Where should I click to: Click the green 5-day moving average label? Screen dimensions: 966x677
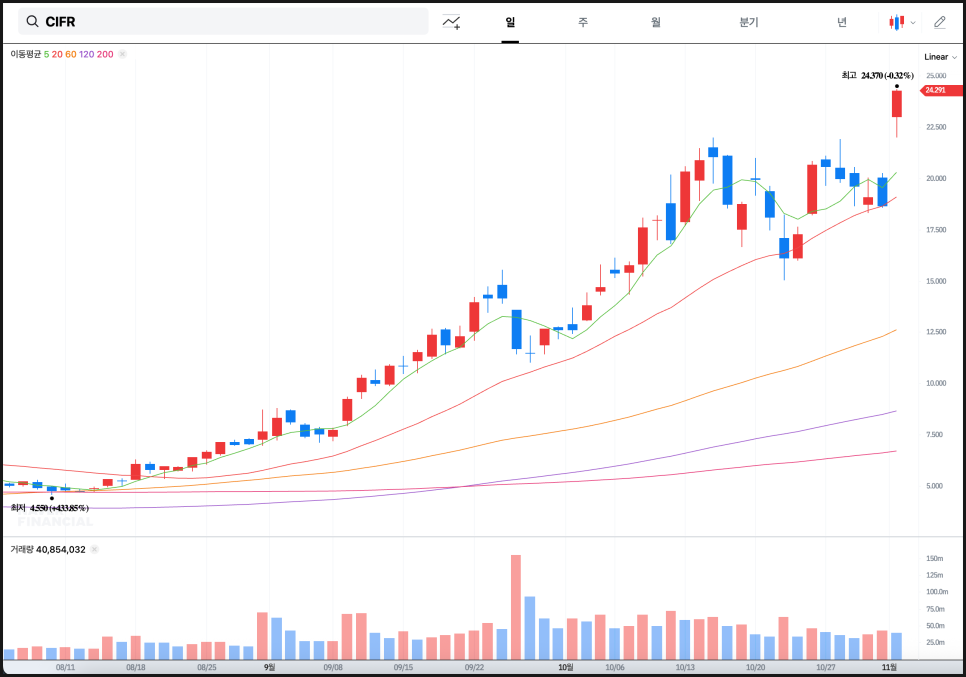point(46,54)
